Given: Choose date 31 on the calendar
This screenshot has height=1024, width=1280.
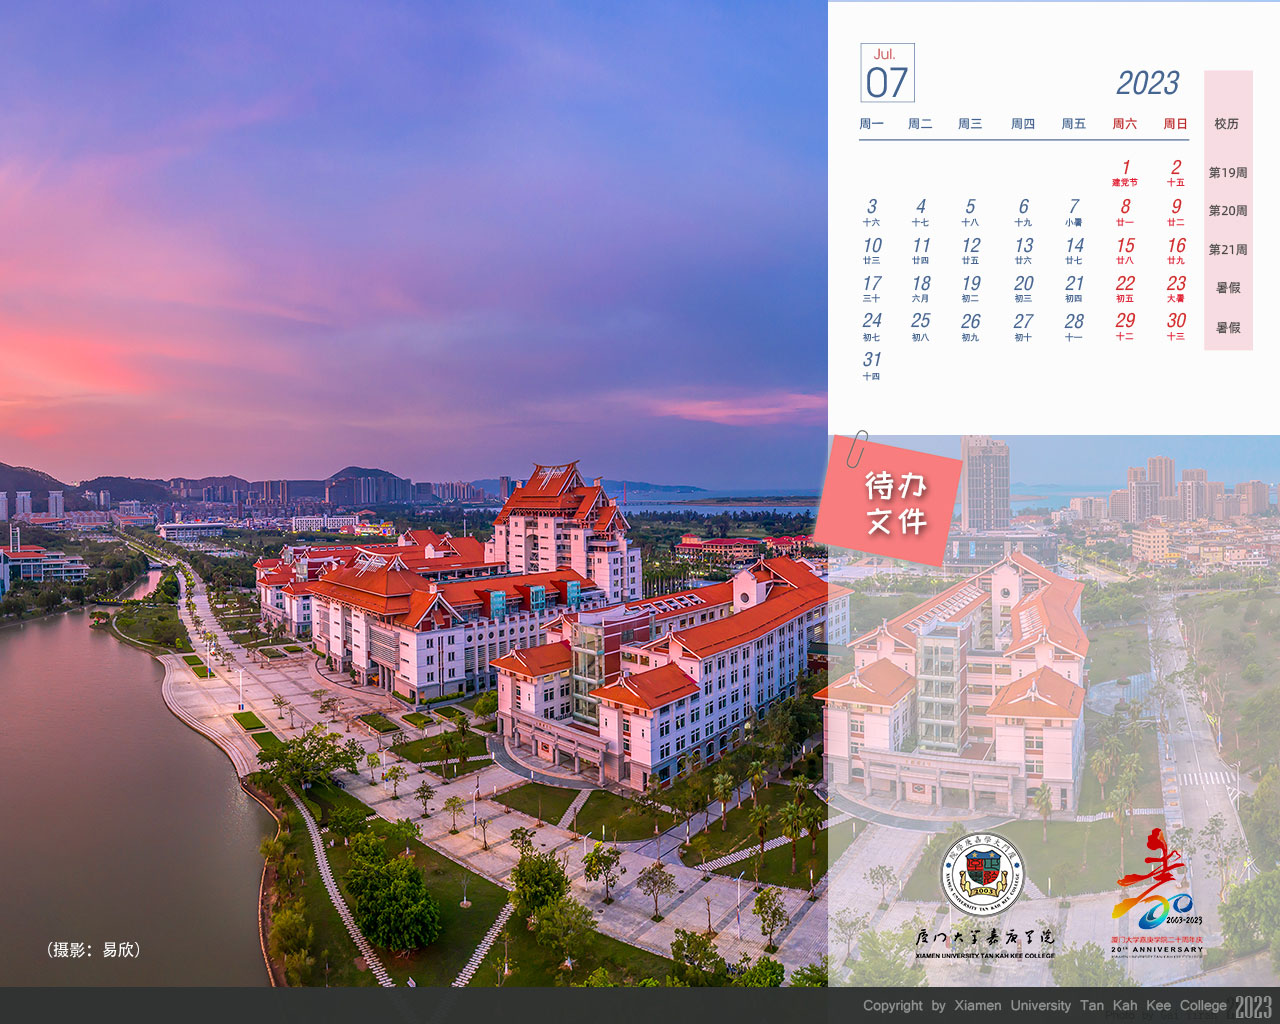Looking at the screenshot, I should coord(871,365).
